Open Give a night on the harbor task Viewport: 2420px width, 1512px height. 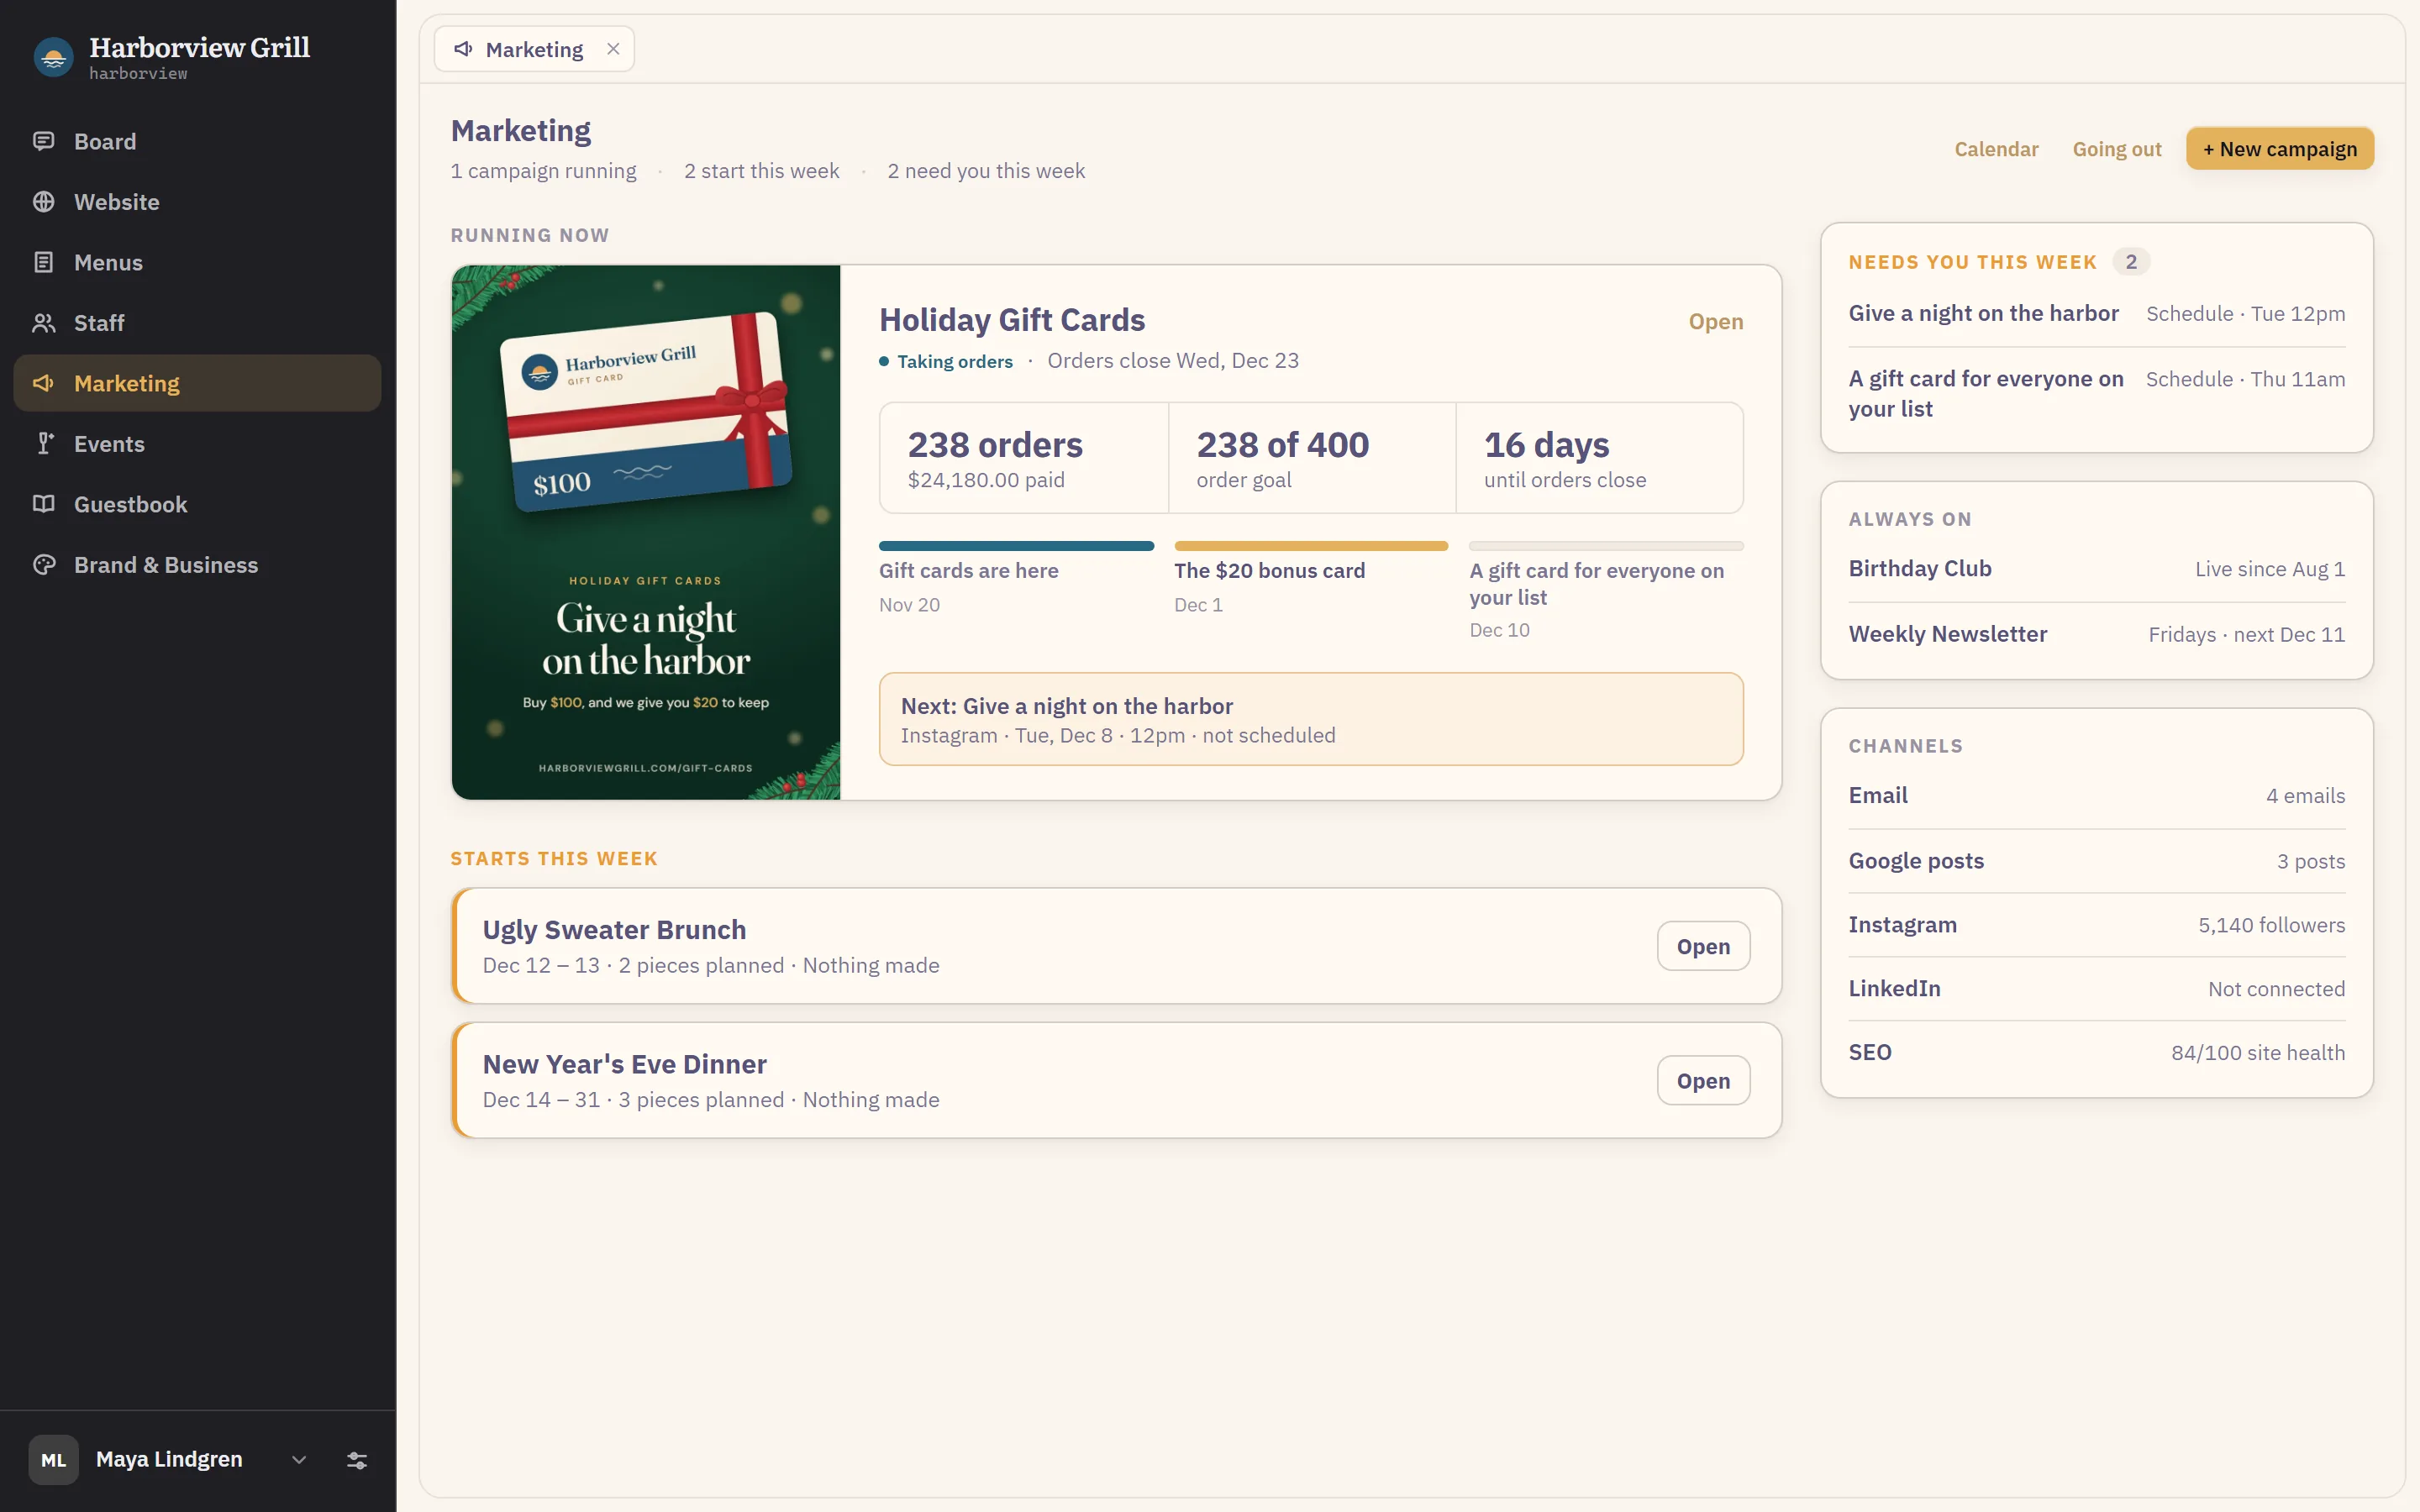(x=1983, y=313)
